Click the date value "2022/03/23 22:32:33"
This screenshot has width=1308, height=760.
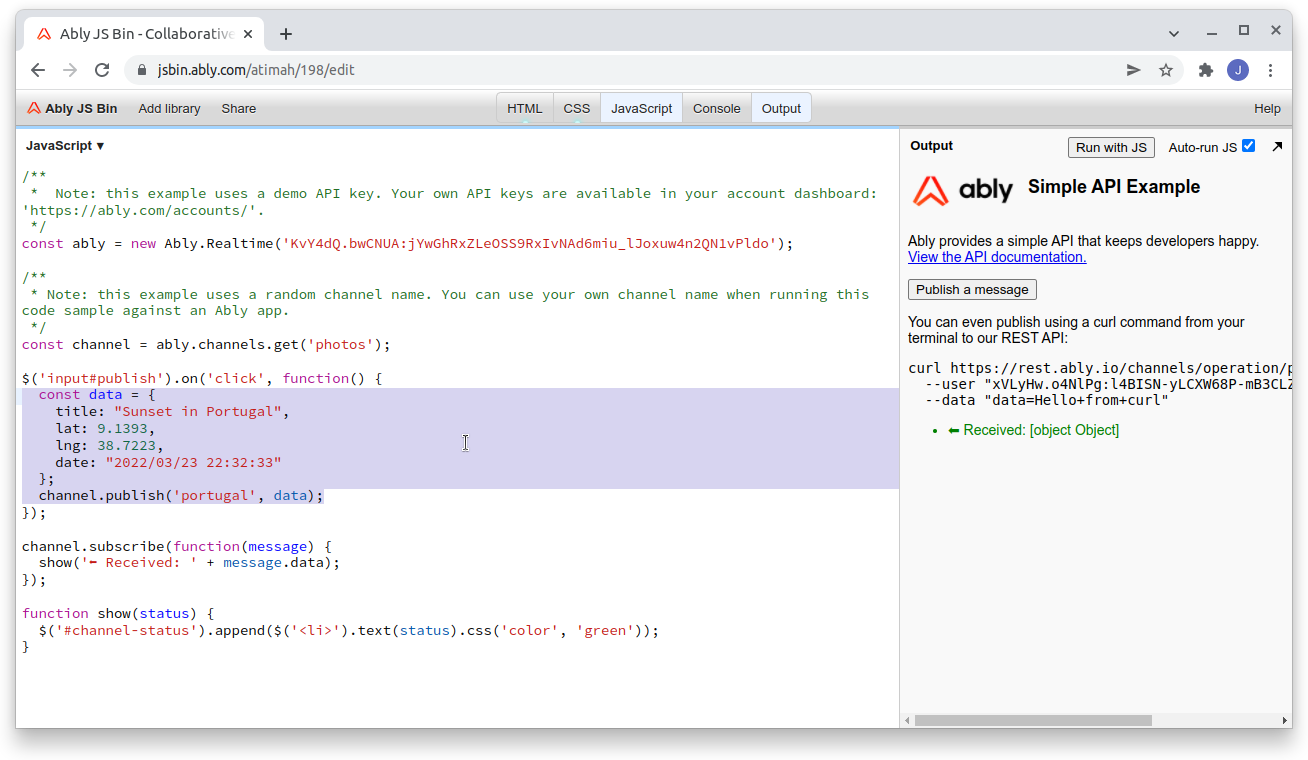(x=193, y=463)
